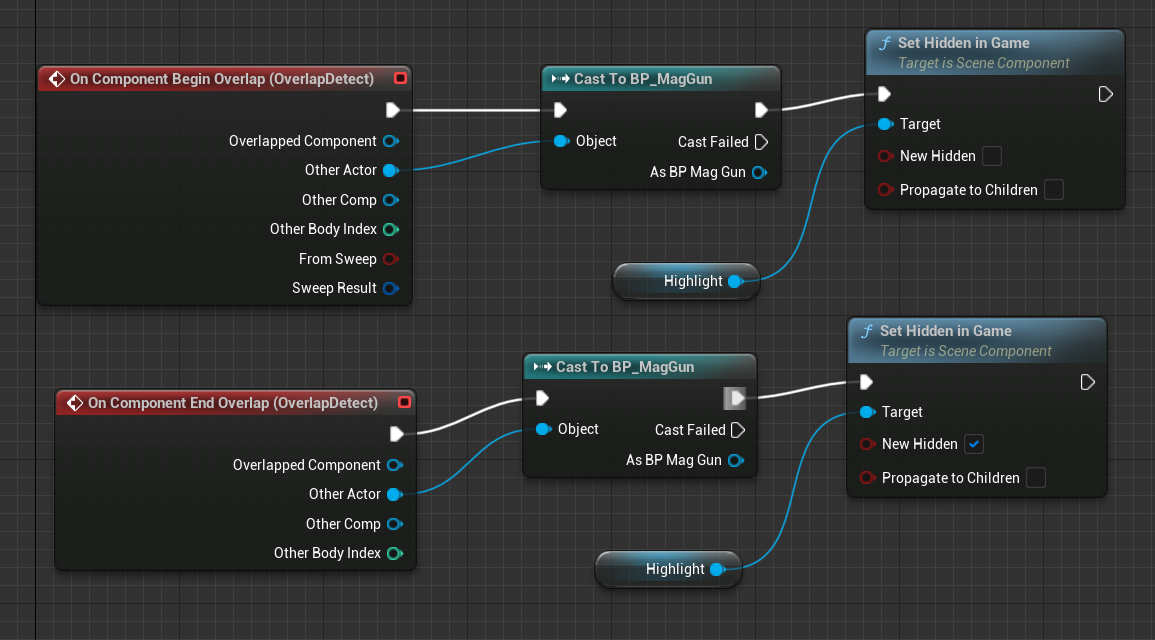Select the upper Highlight variable node
The width and height of the screenshot is (1155, 640).
(687, 281)
